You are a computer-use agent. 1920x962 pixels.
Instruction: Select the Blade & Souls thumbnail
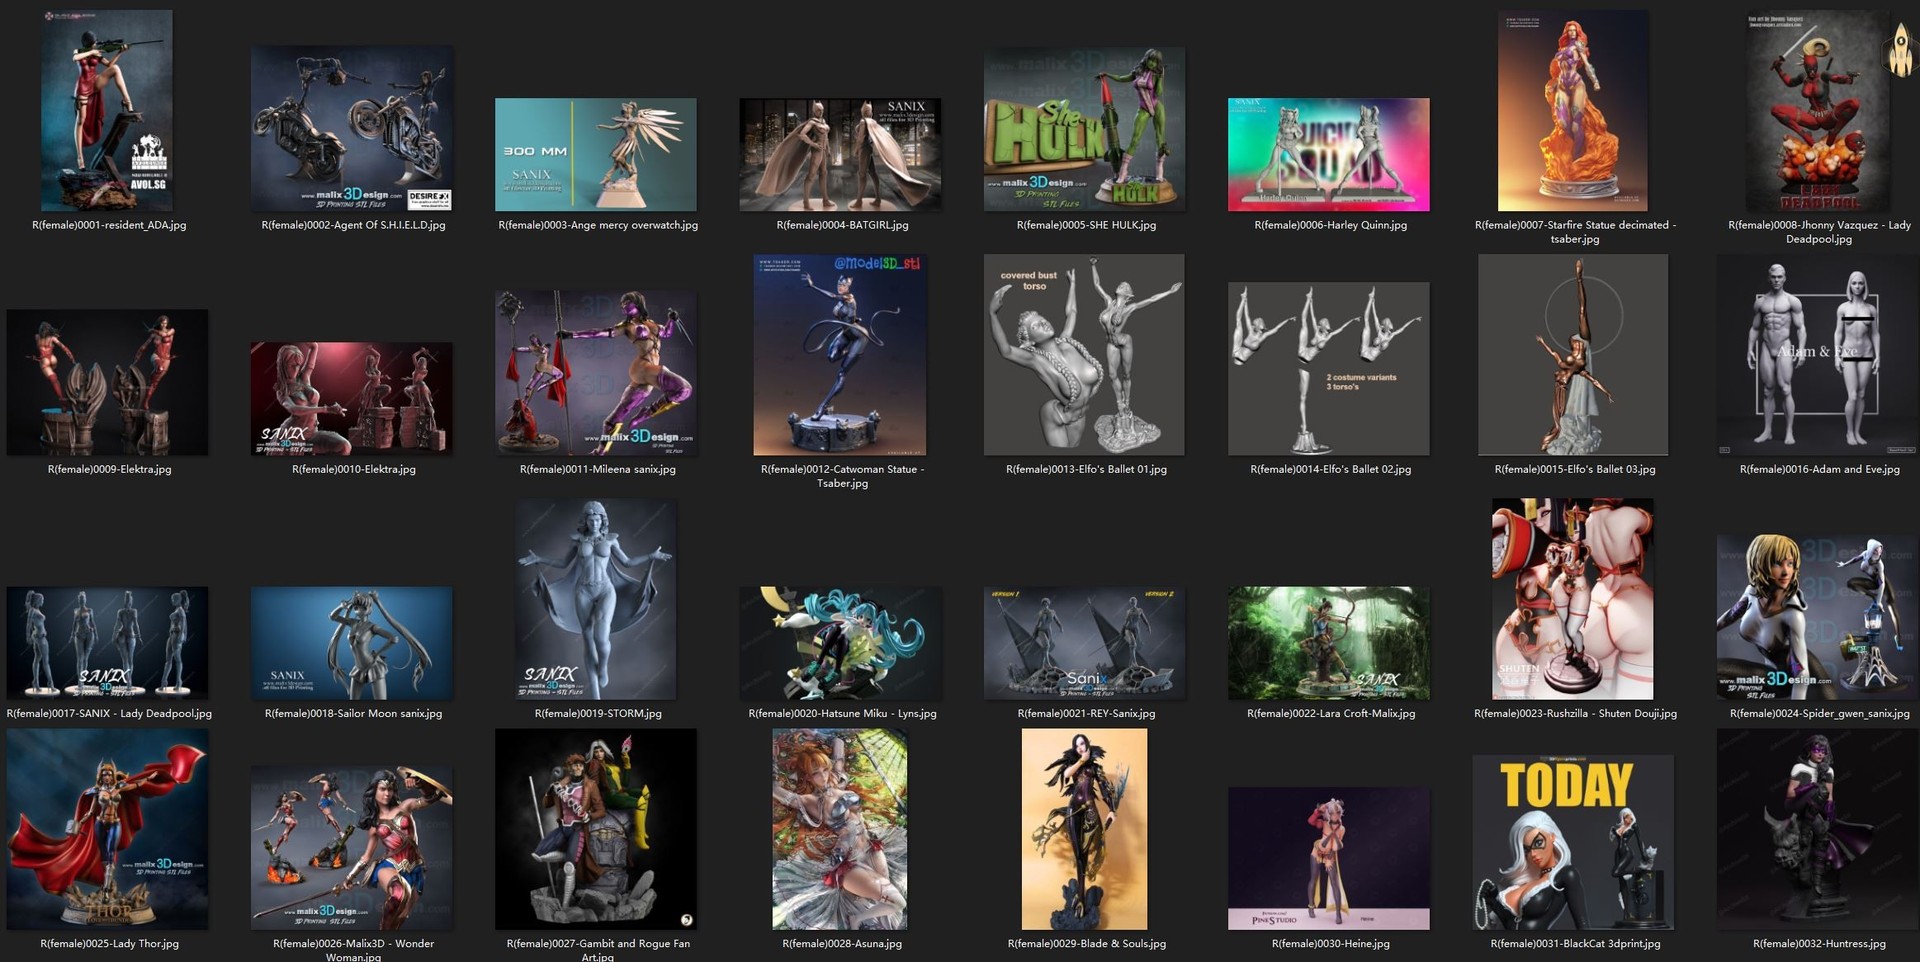[x=1085, y=829]
